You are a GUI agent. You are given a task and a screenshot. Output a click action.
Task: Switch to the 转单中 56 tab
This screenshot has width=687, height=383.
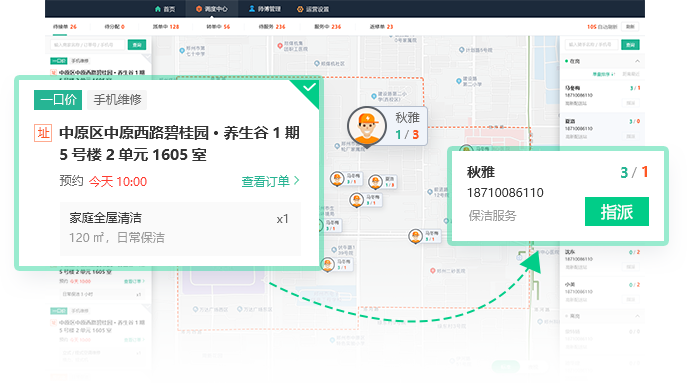[x=218, y=27]
